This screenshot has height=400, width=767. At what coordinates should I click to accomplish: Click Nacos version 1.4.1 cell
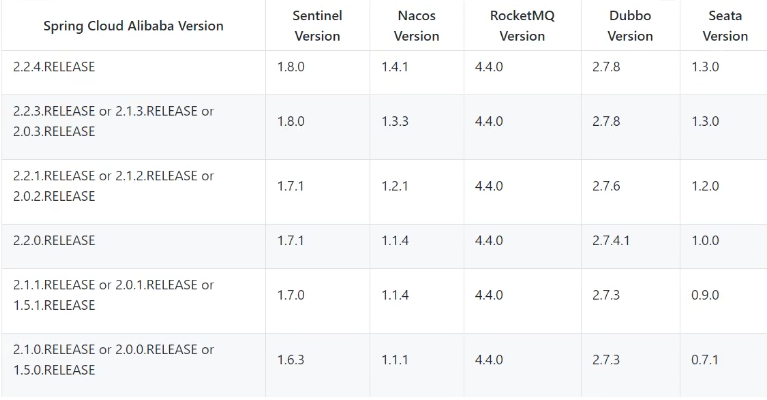(395, 67)
